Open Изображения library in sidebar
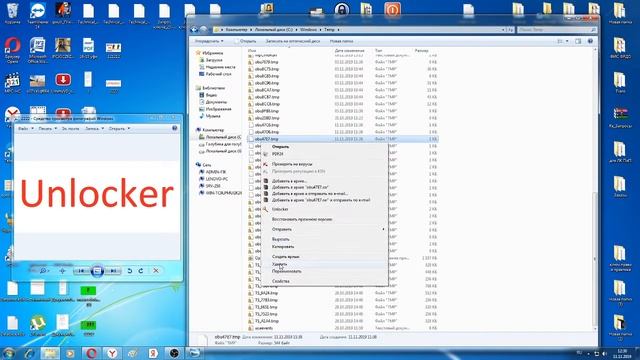 218,109
